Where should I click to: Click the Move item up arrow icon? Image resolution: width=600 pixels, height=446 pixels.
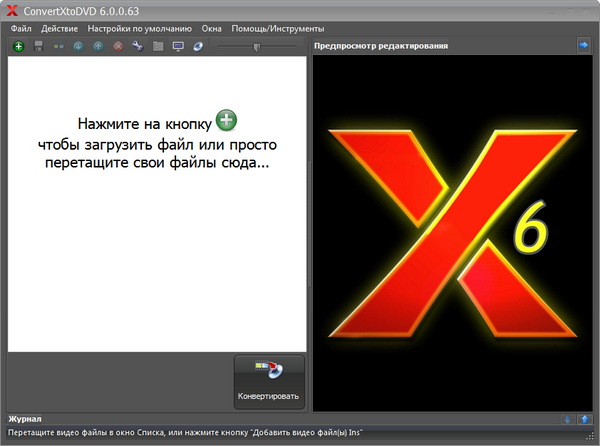coord(98,46)
